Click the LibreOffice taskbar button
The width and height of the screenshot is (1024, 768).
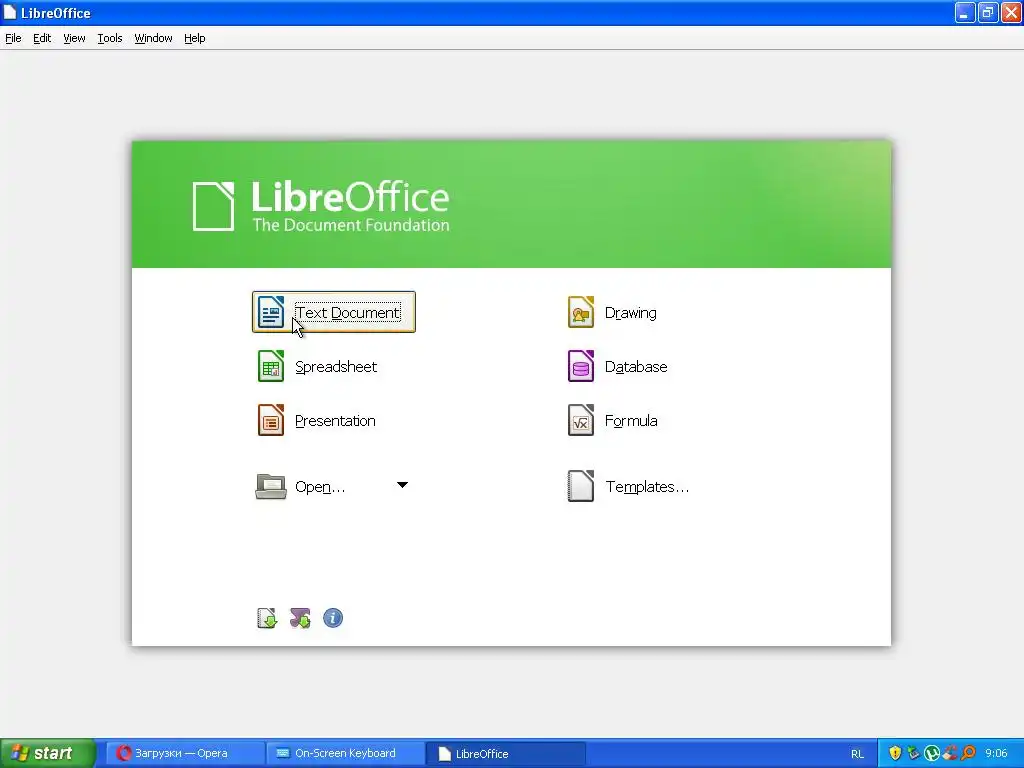click(x=505, y=753)
